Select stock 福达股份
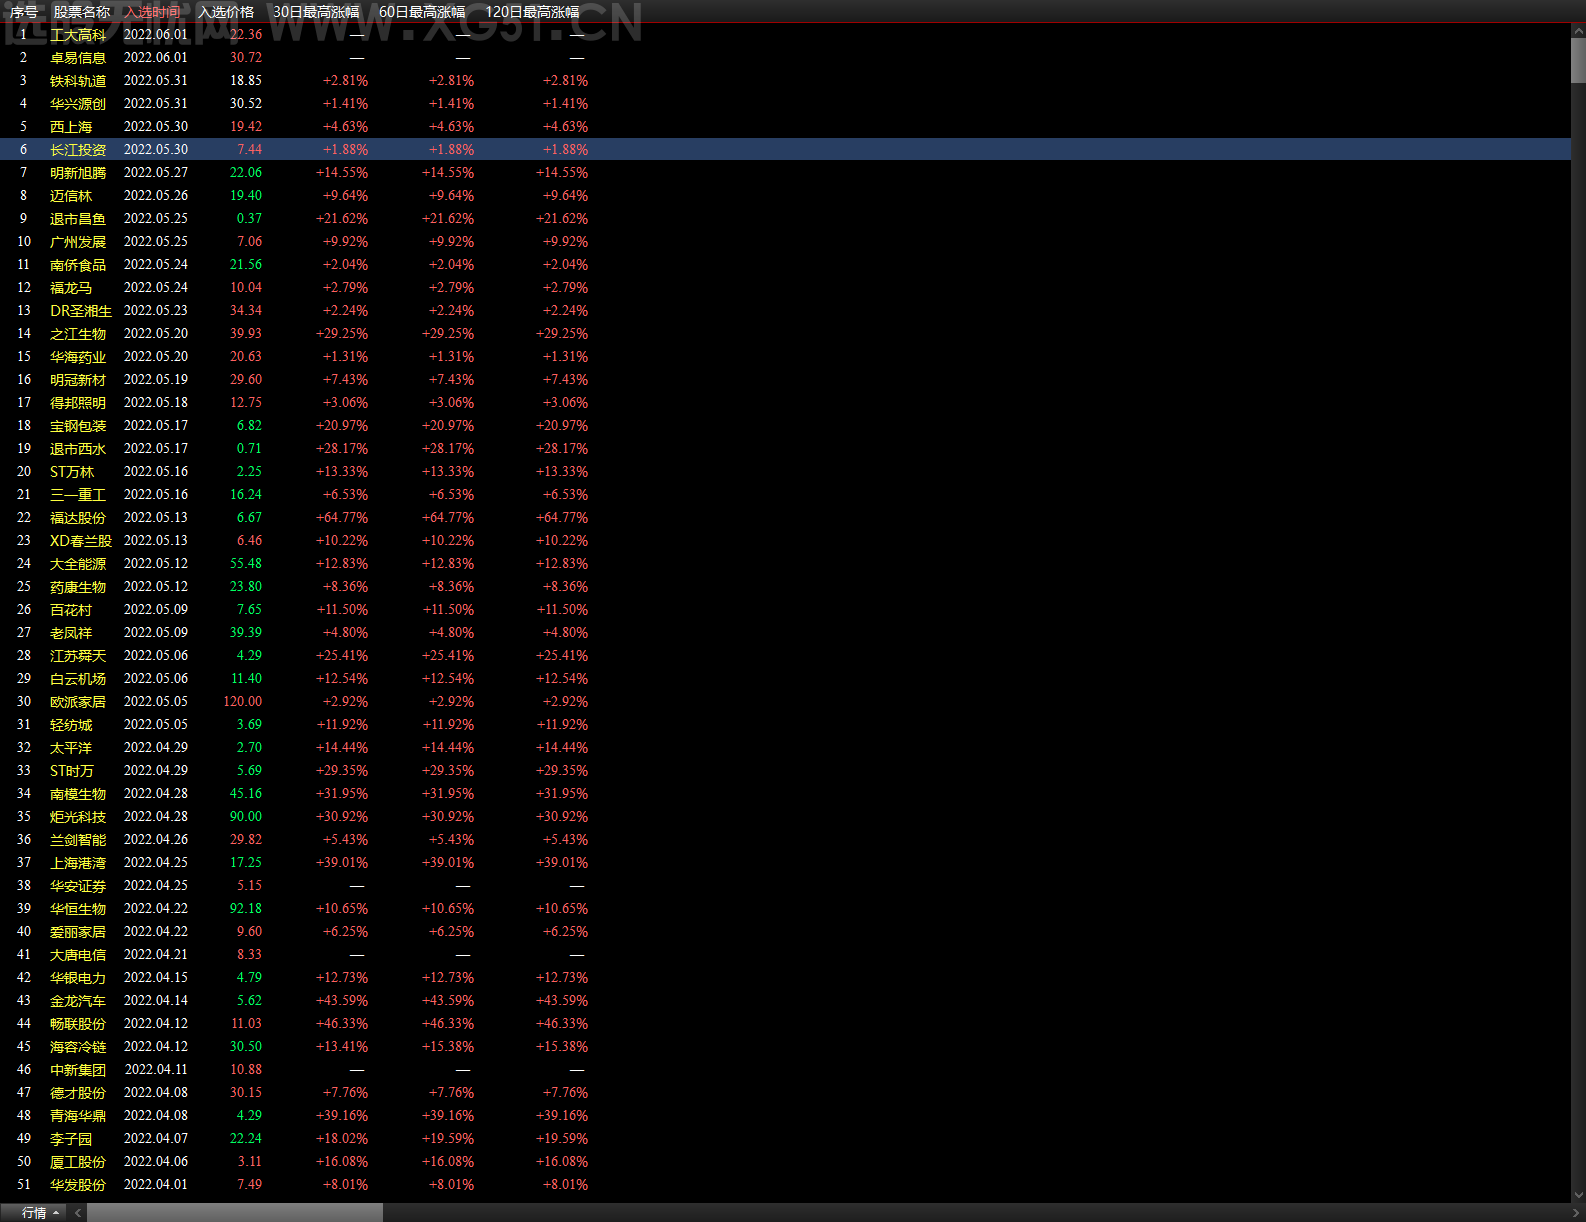Image resolution: width=1586 pixels, height=1222 pixels. point(78,518)
